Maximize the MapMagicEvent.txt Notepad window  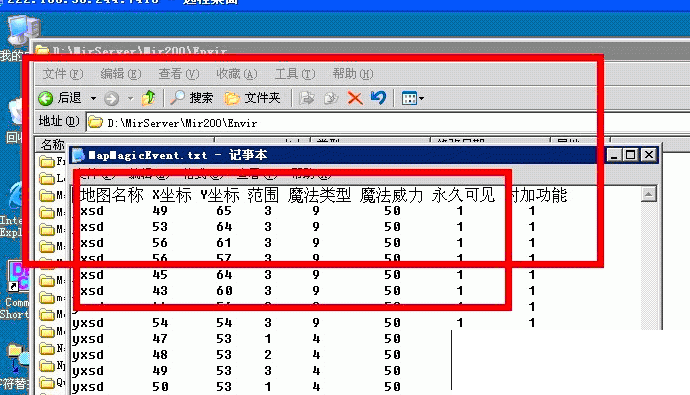point(631,155)
